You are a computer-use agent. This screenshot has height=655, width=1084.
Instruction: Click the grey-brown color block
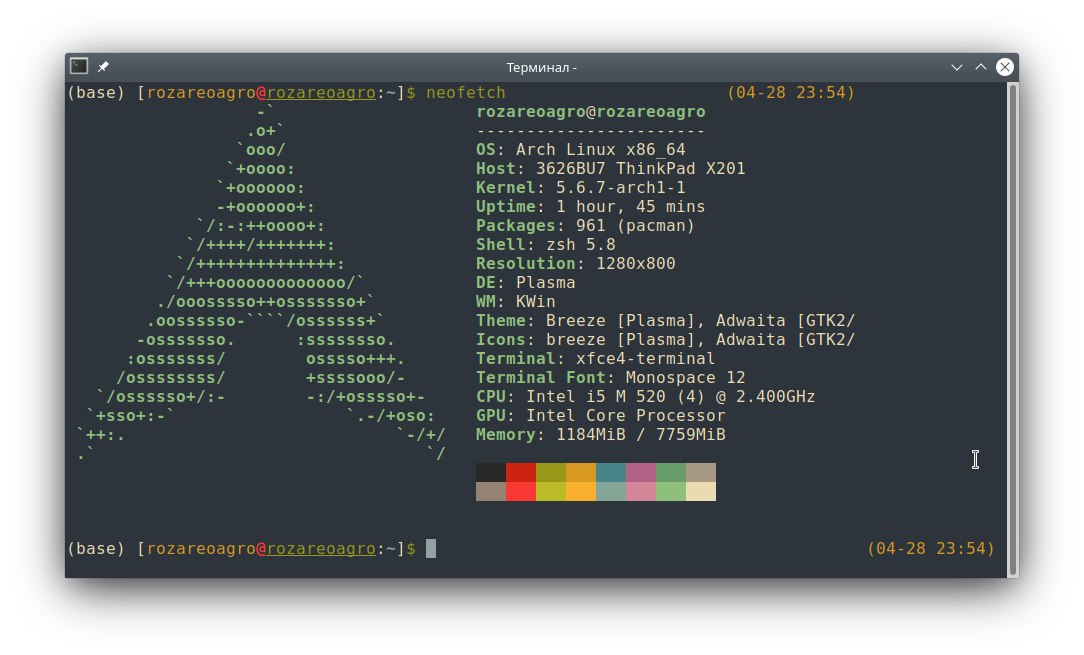click(491, 491)
